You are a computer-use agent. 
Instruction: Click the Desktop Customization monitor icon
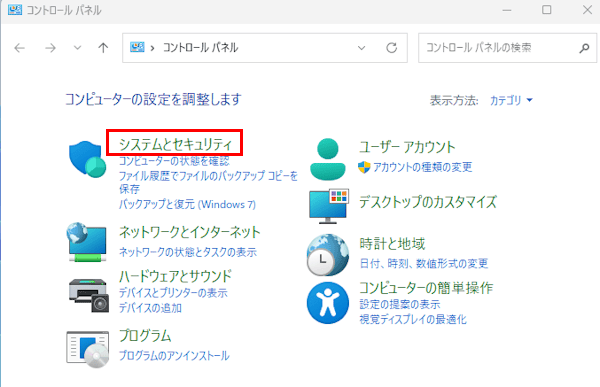[x=329, y=206]
